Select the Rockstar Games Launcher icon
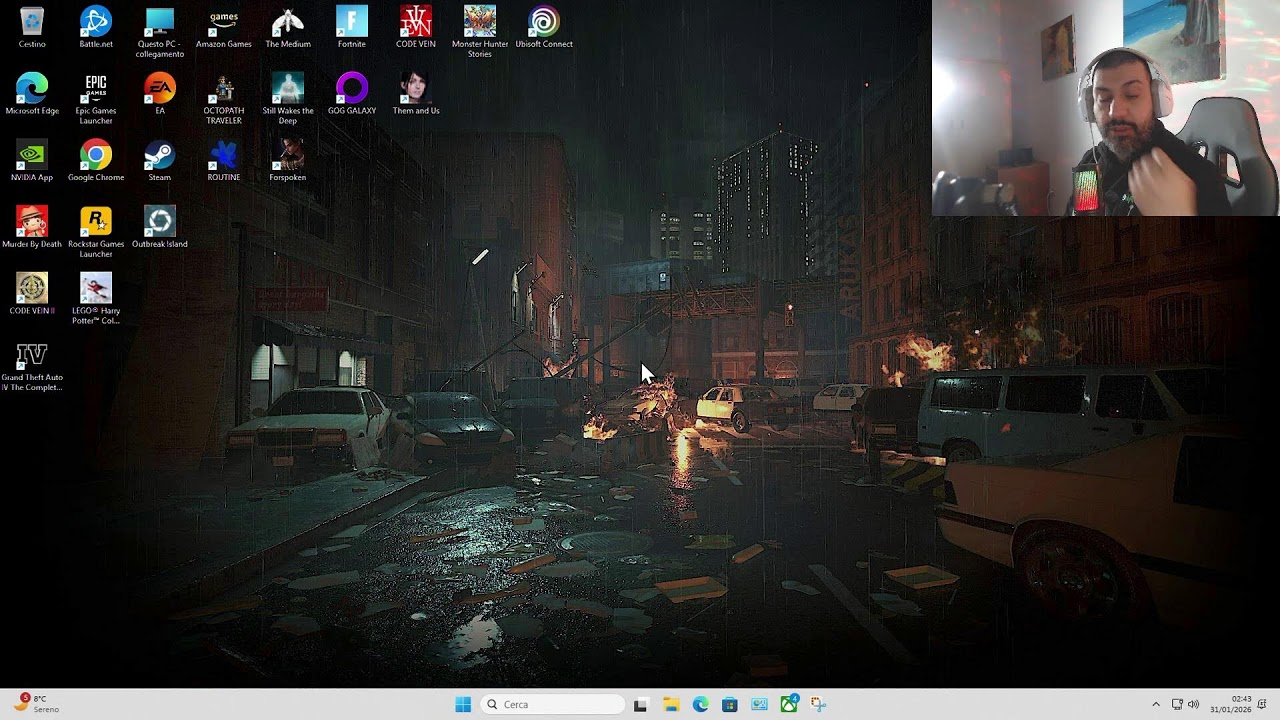 tap(96, 232)
